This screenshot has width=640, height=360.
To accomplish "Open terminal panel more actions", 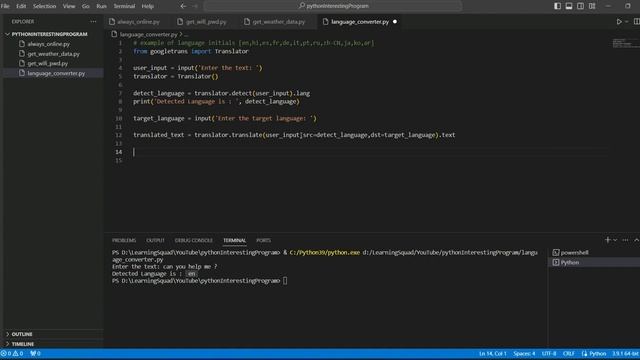I will pos(625,240).
